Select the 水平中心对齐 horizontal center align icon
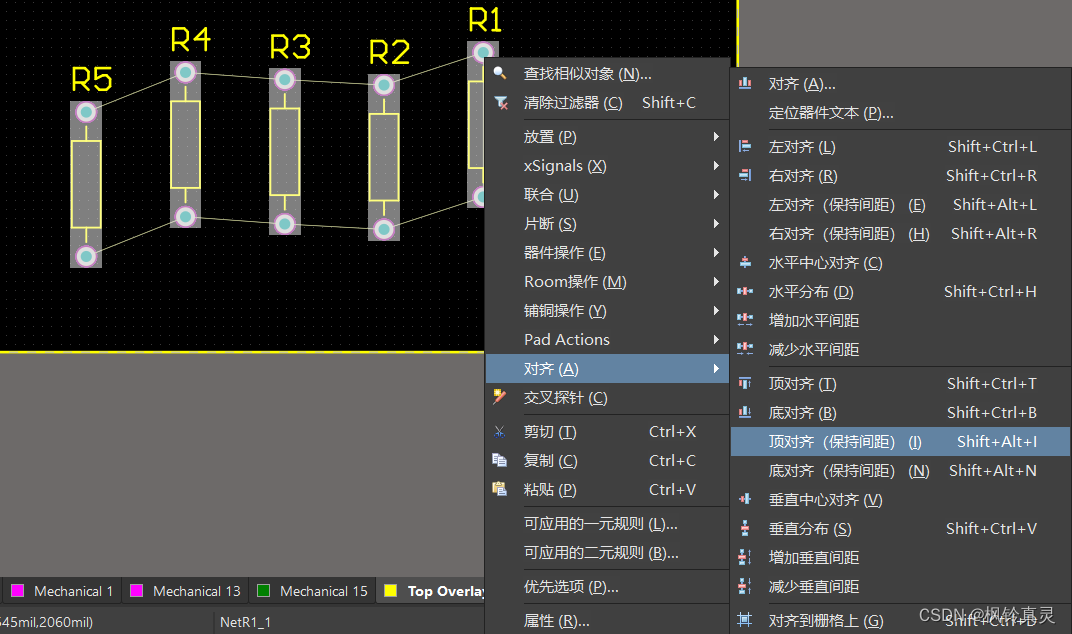The width and height of the screenshot is (1072, 634). click(744, 262)
